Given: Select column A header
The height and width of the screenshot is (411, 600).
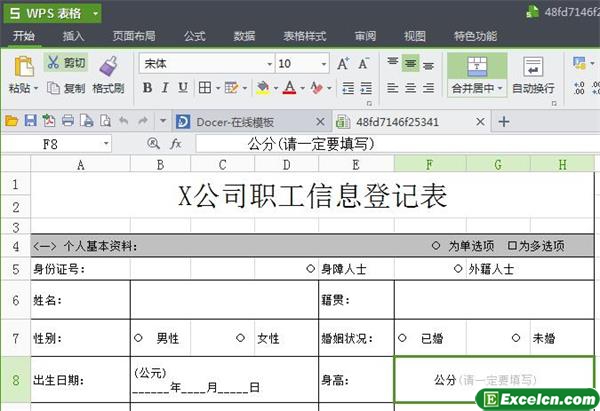Looking at the screenshot, I should click(x=80, y=165).
